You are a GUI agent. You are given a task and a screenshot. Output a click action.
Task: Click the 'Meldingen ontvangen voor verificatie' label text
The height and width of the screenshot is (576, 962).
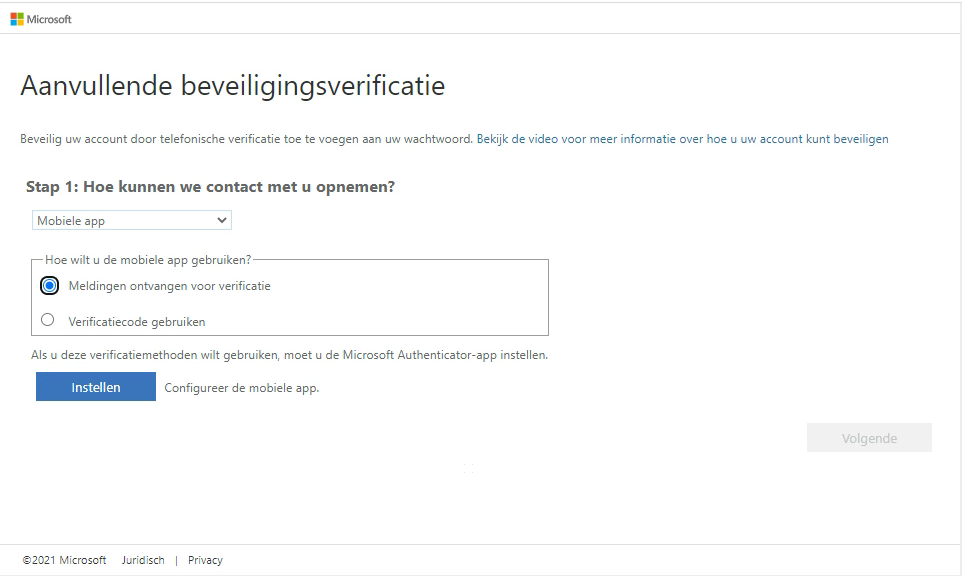pos(169,286)
